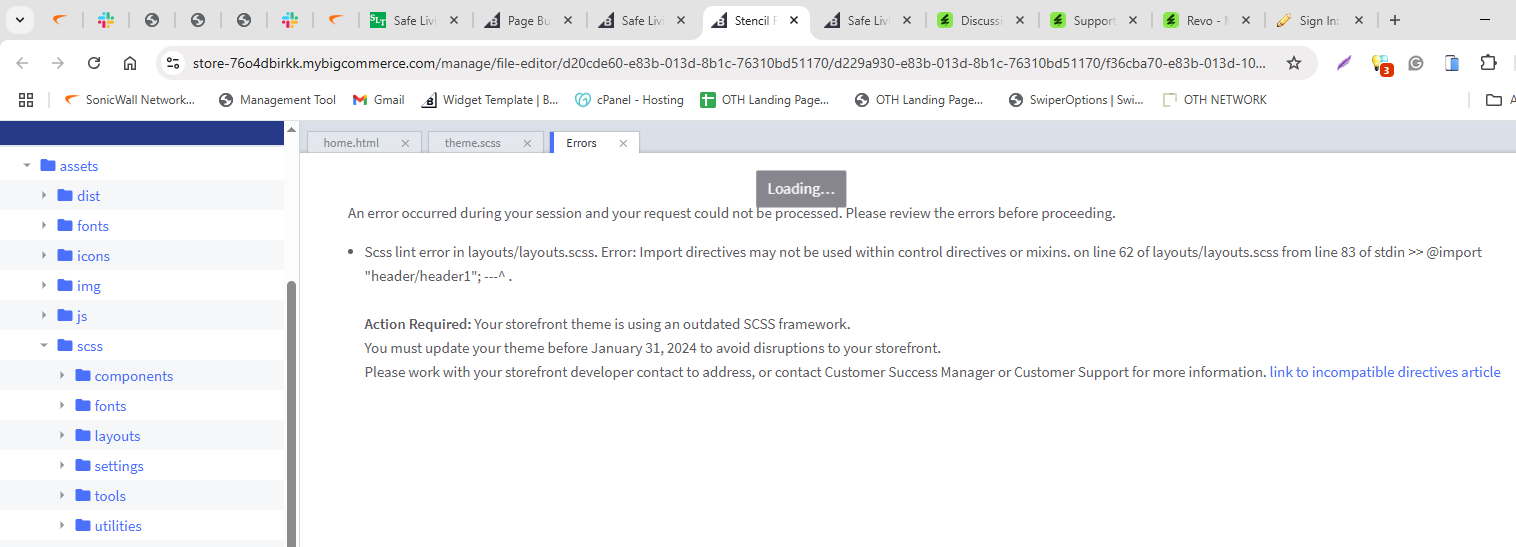The width and height of the screenshot is (1516, 547).
Task: Reload the current page
Action: coord(94,63)
